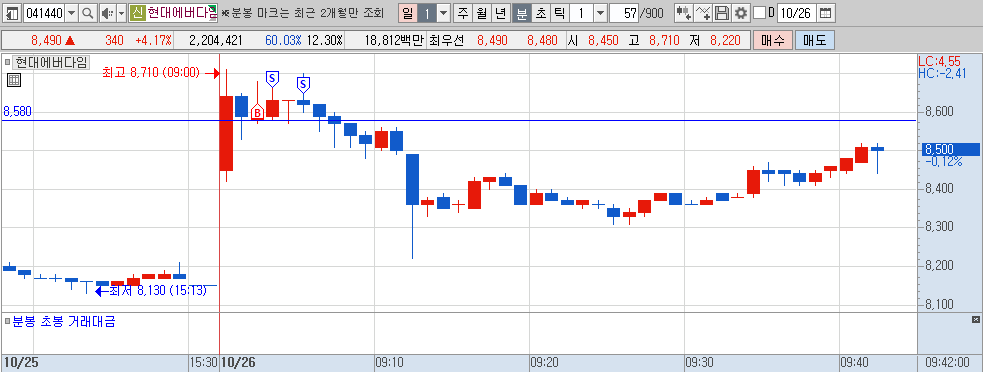Screen dimensions: 983x372
Task: Open chart settings with the gear icon
Action: [741, 13]
